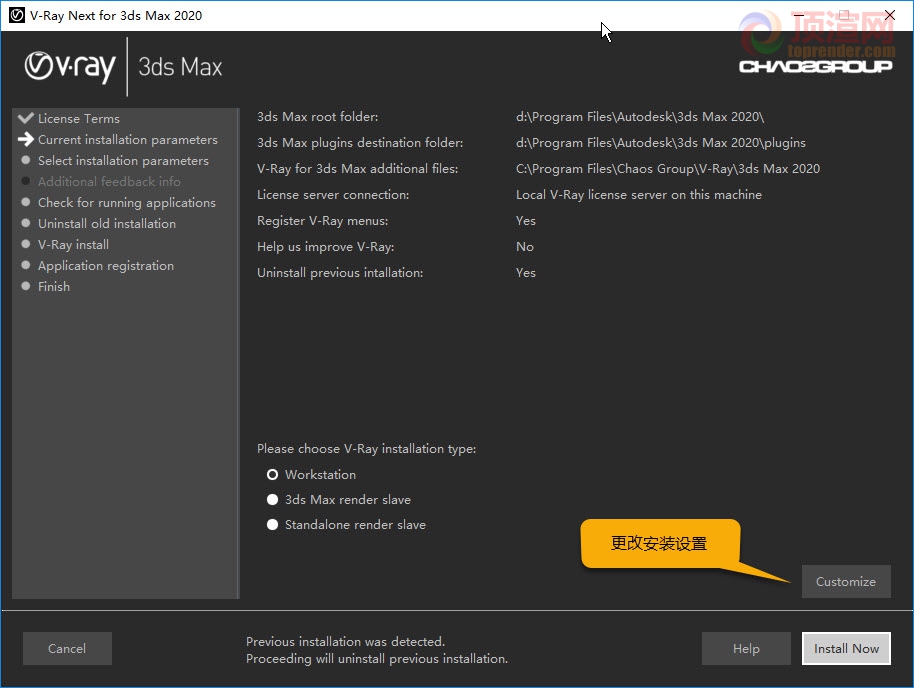This screenshot has width=914, height=688.
Task: Click the V-Ray title bar app icon
Action: pyautogui.click(x=17, y=15)
